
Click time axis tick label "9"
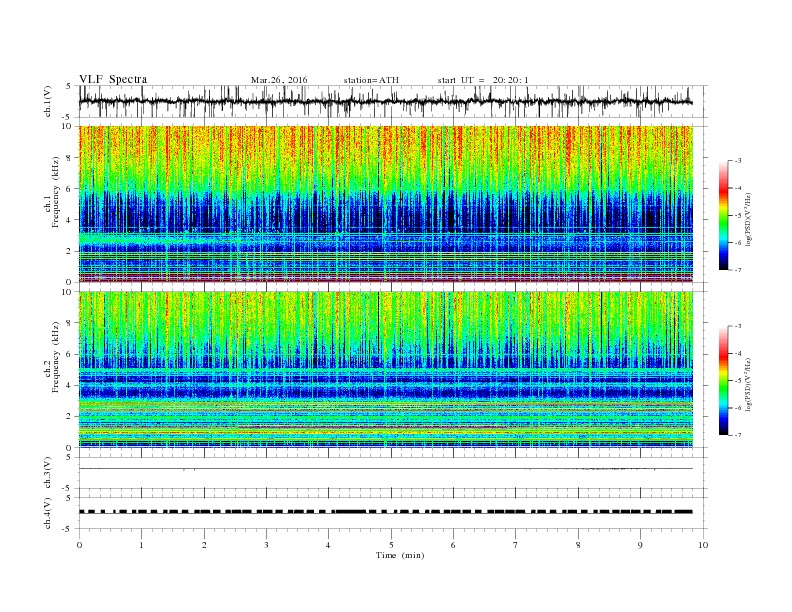pos(640,545)
